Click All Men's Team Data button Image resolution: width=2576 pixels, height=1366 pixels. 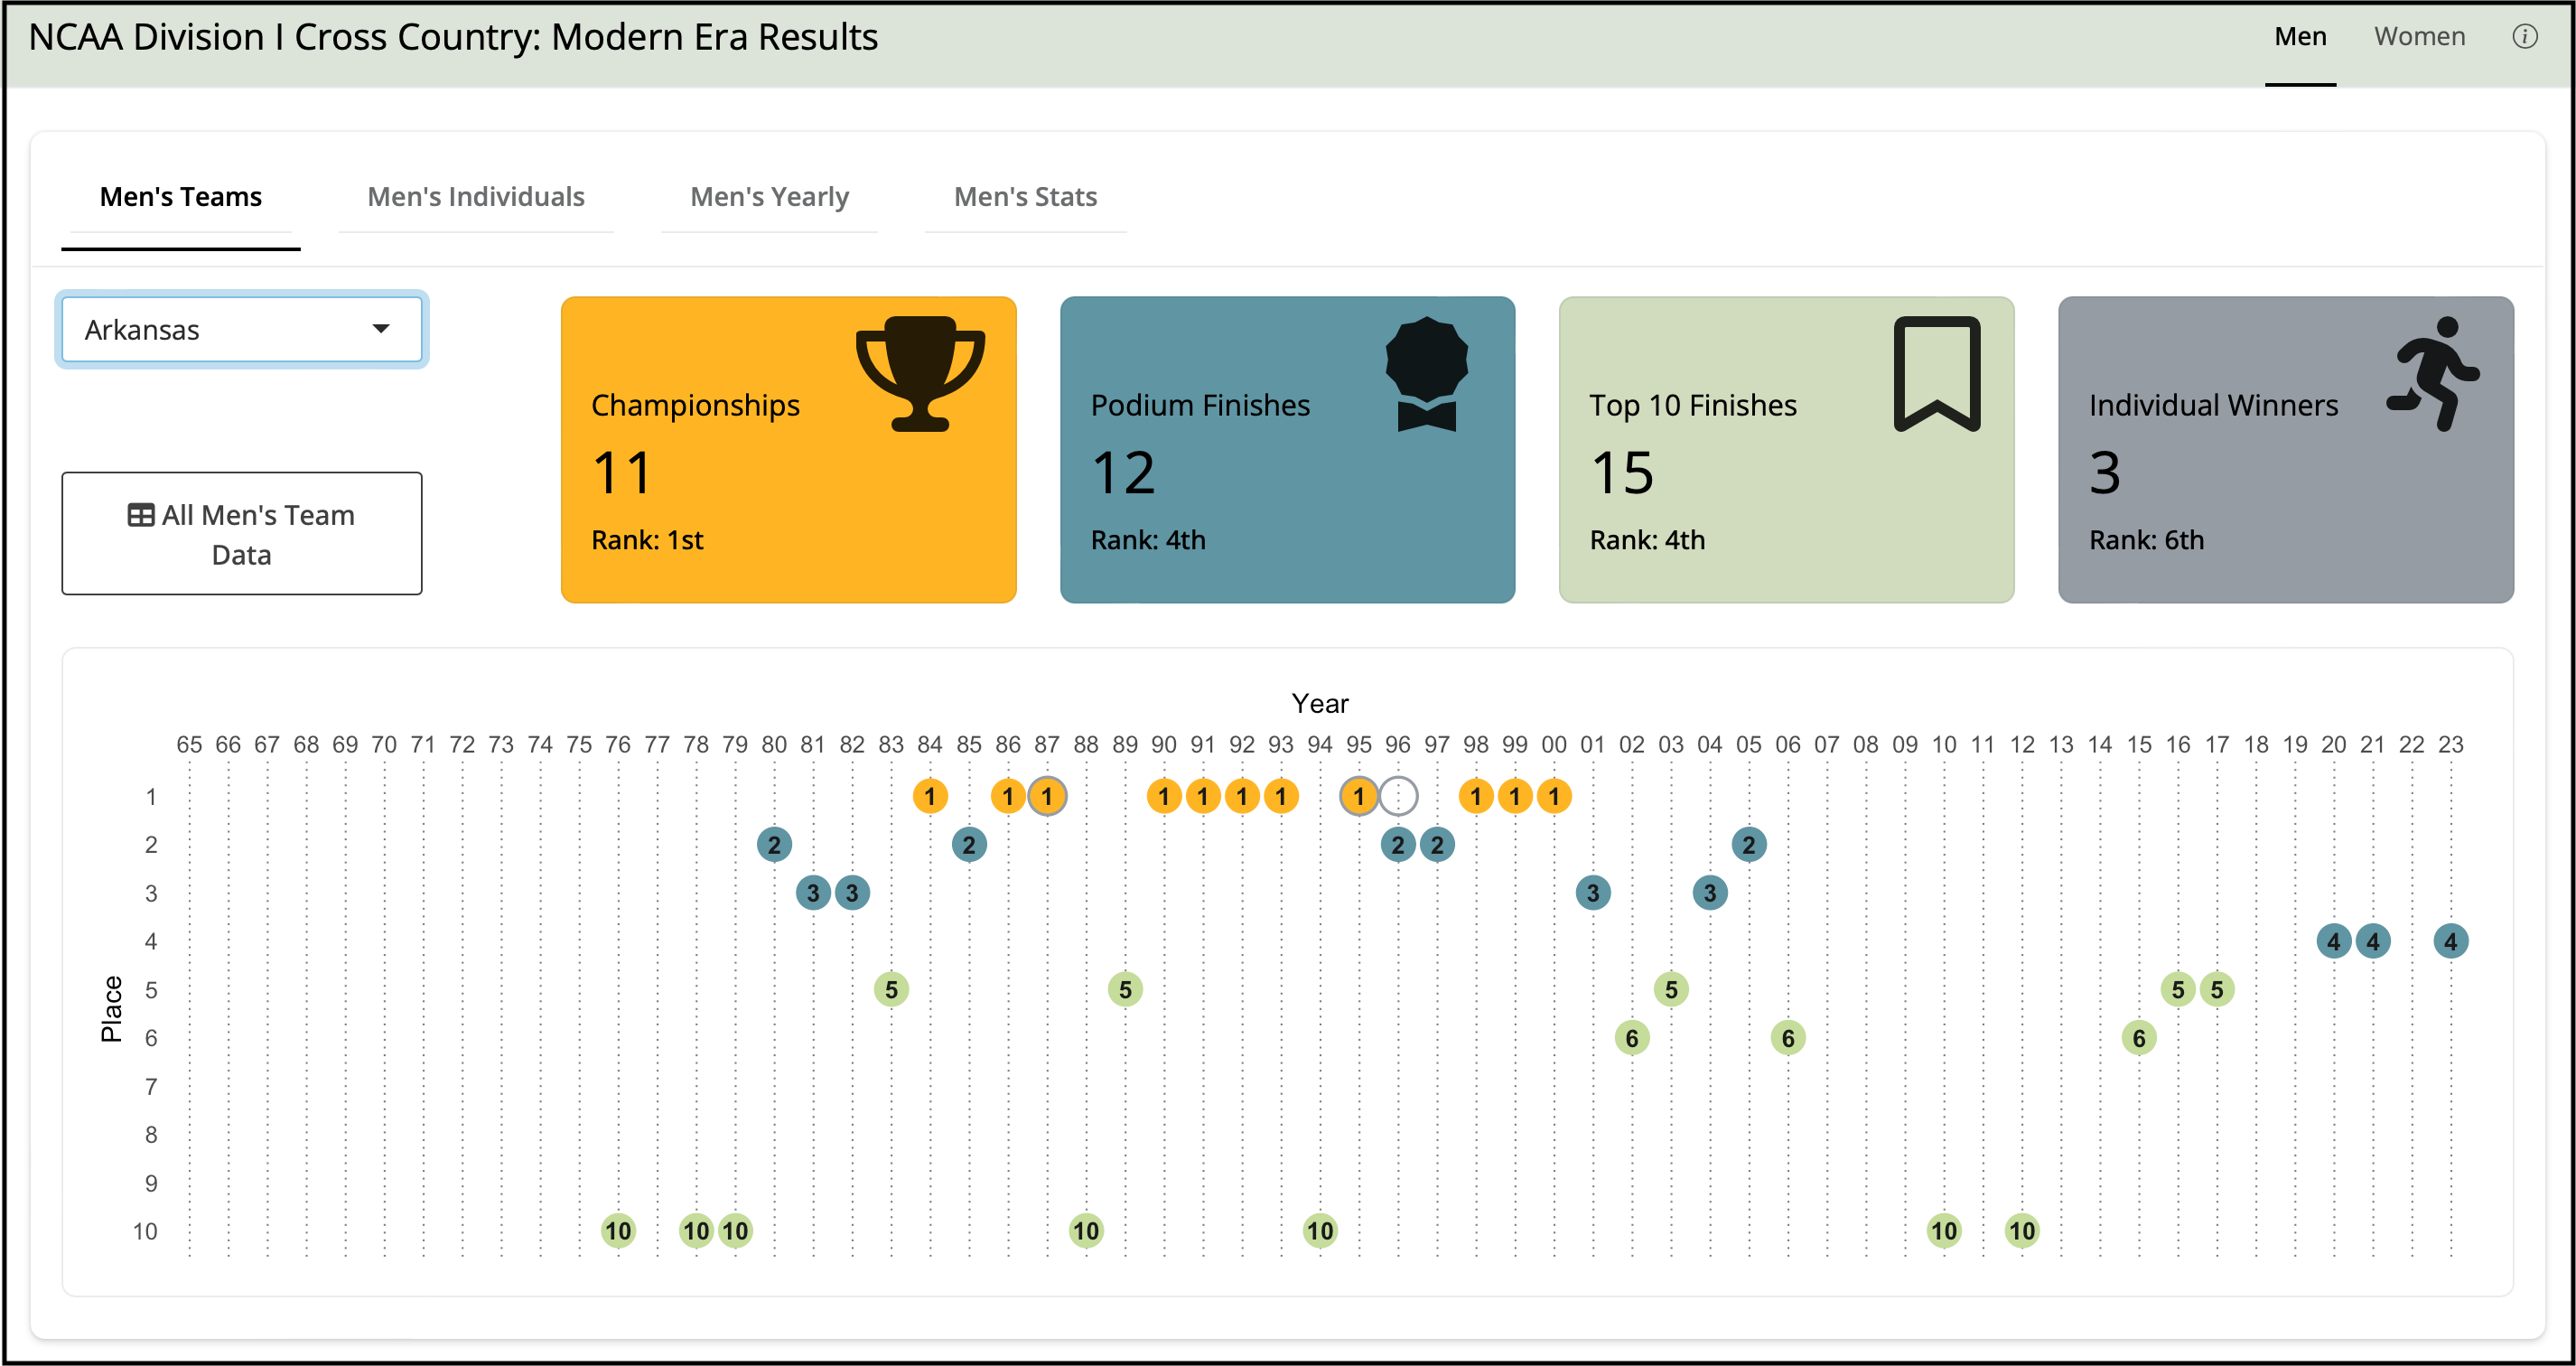coord(241,534)
